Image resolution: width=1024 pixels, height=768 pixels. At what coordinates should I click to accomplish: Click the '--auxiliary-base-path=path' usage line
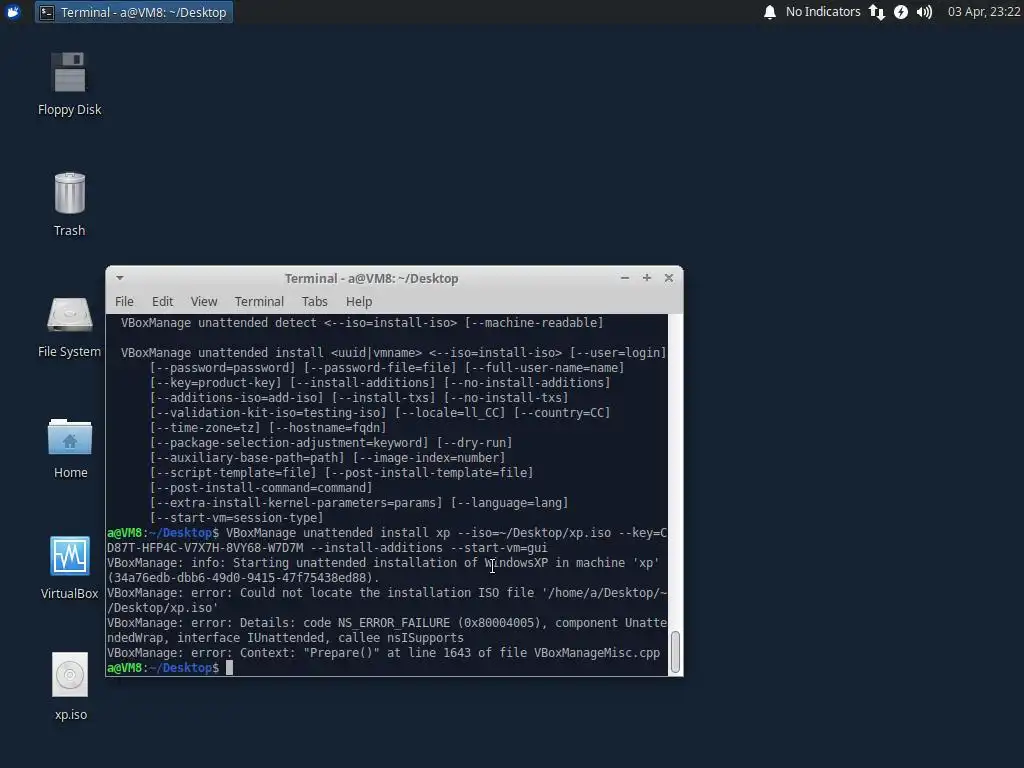pyautogui.click(x=327, y=458)
